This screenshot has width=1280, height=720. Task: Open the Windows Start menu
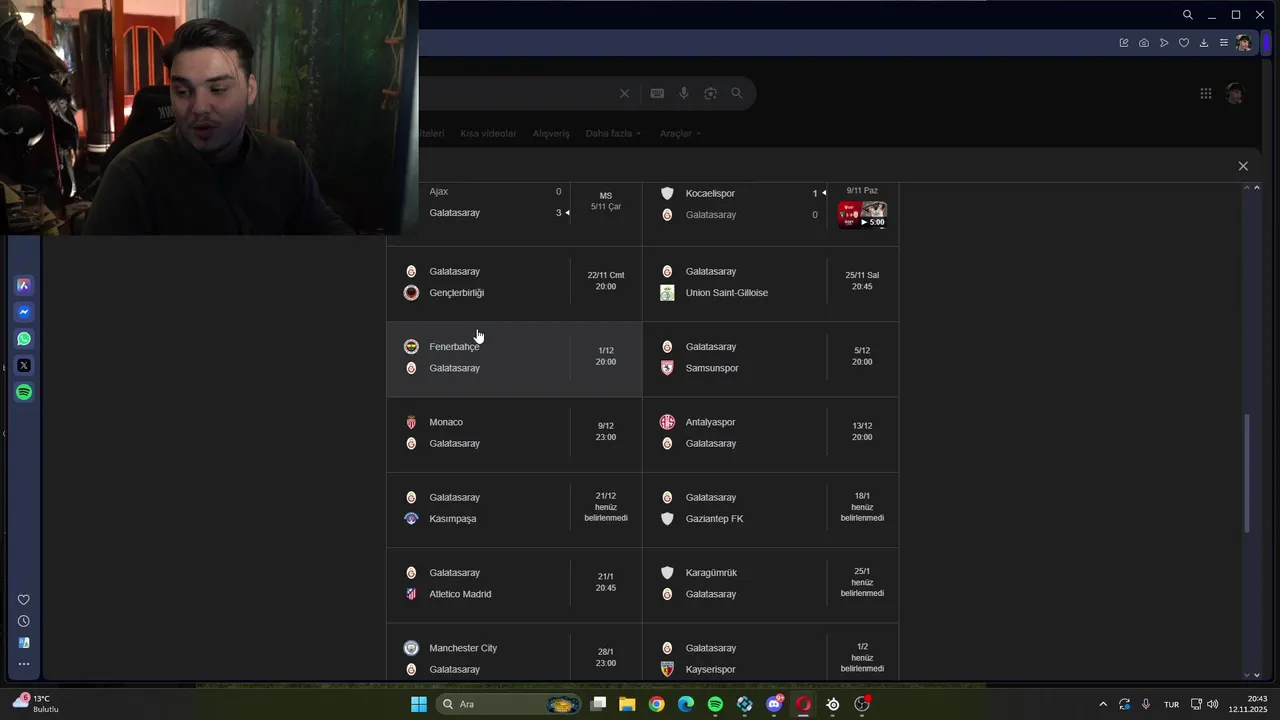[x=419, y=704]
